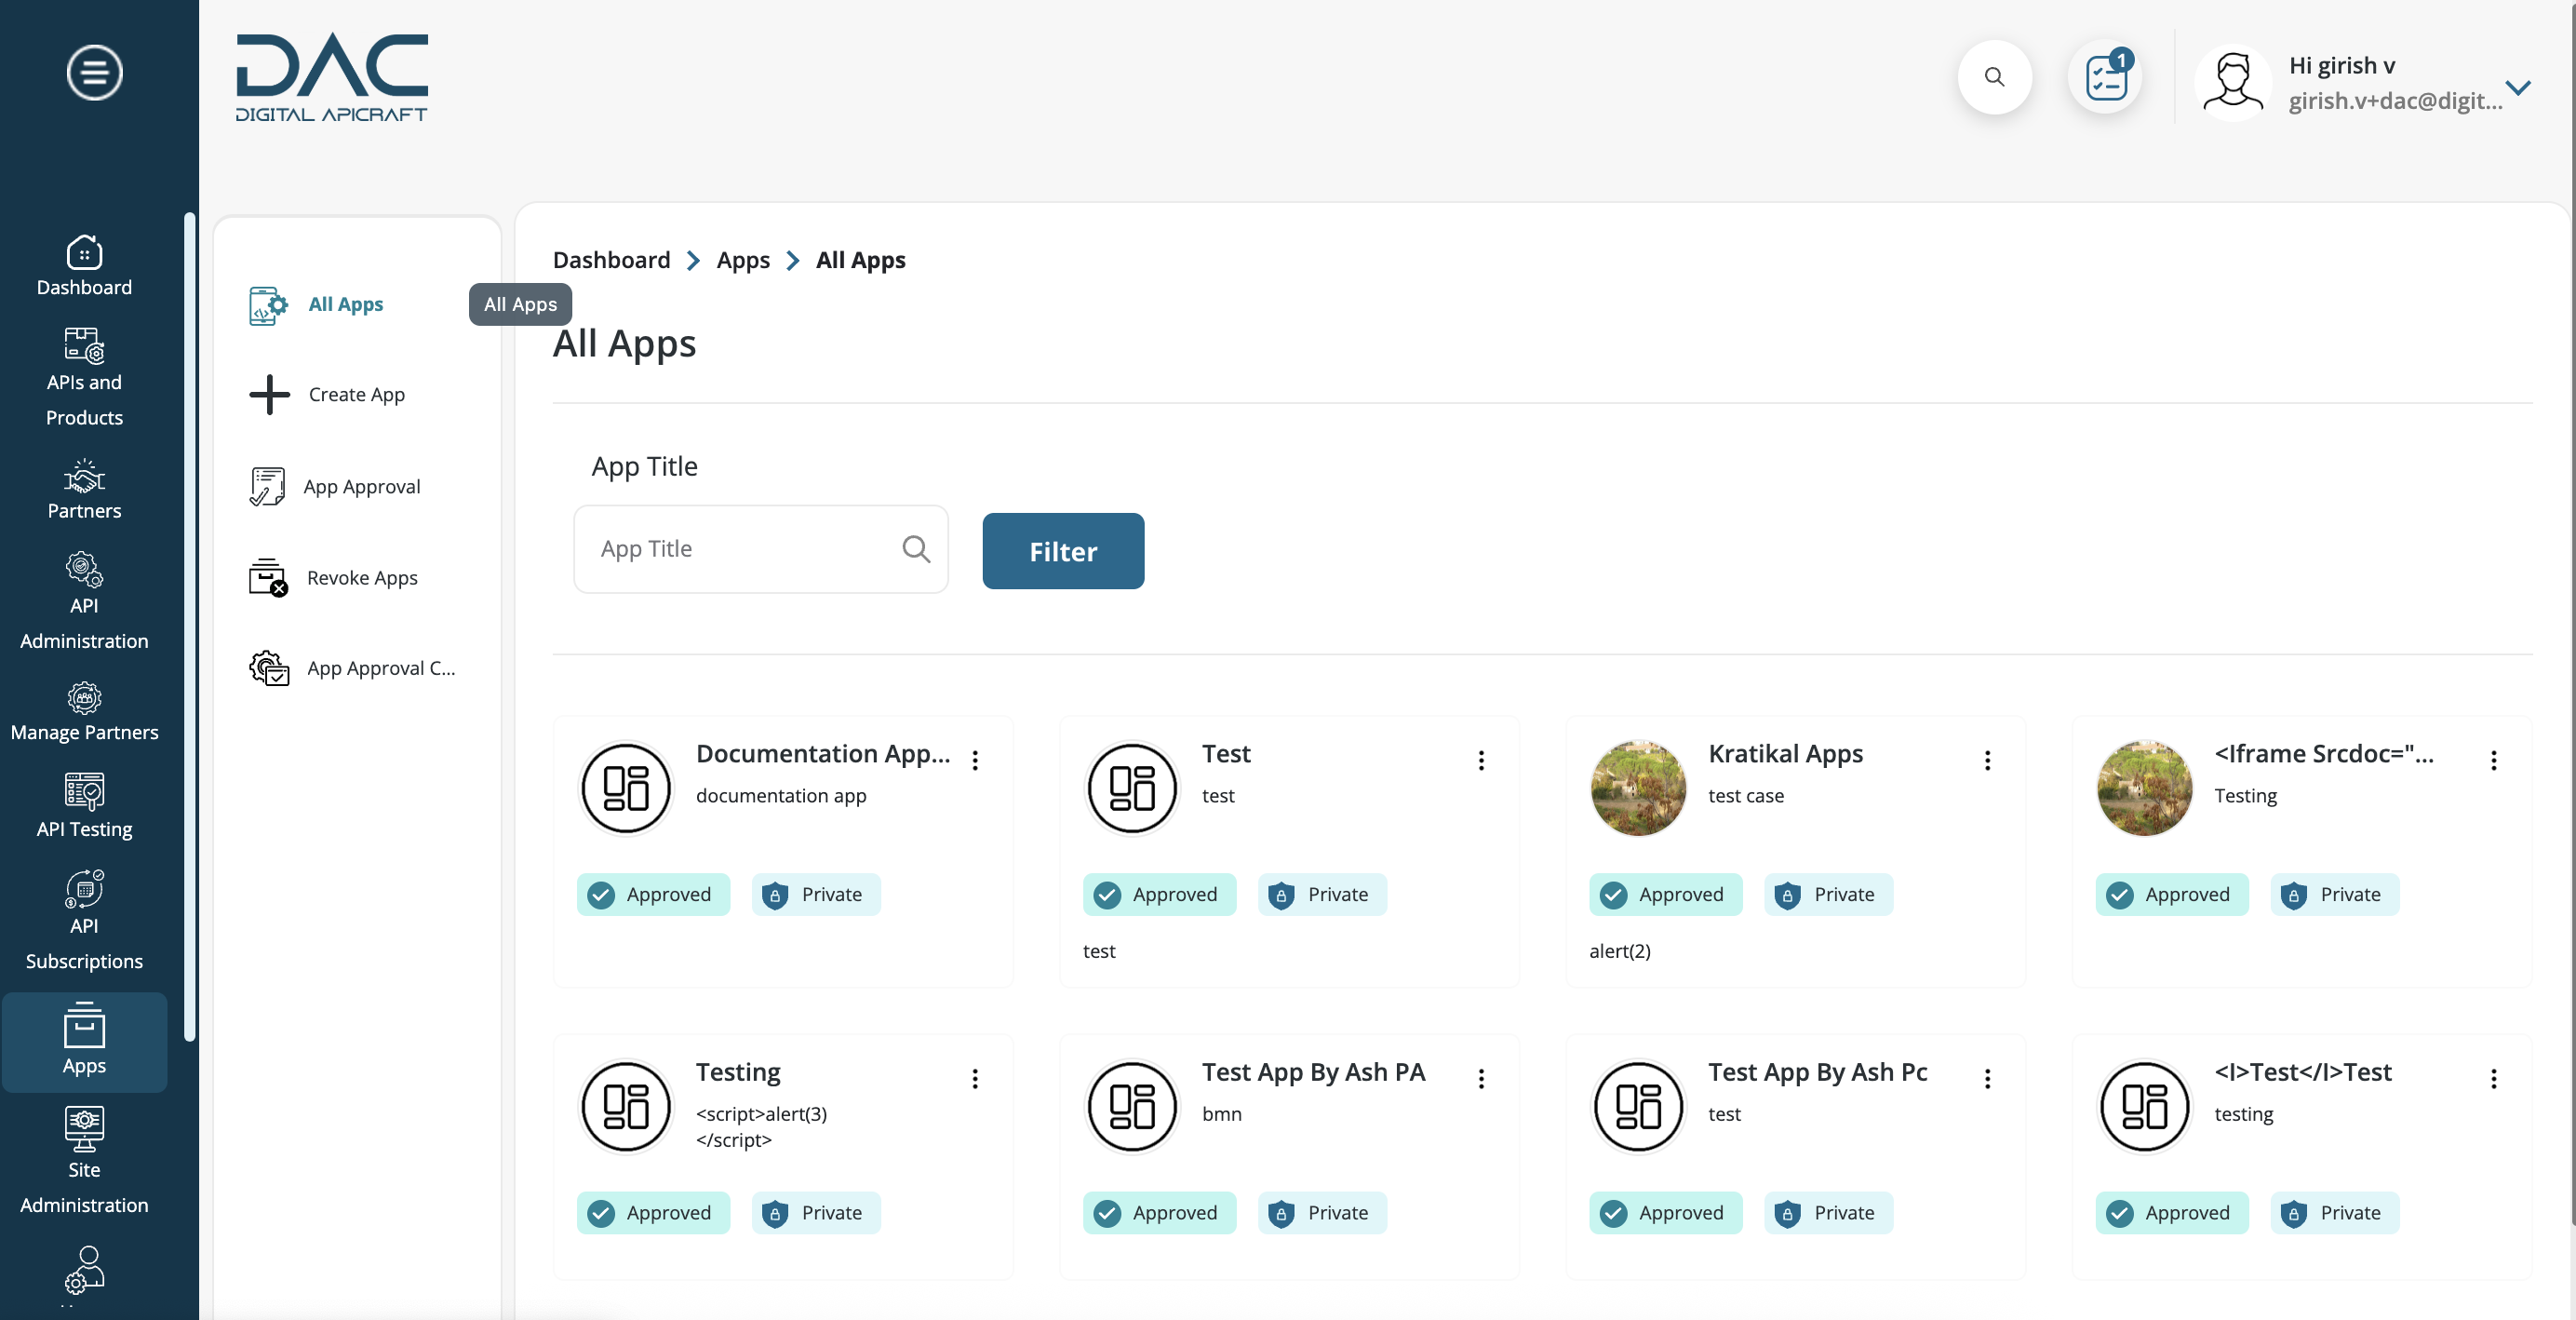Click the magnifier icon in App Title field
Image resolution: width=2576 pixels, height=1320 pixels.
click(915, 548)
